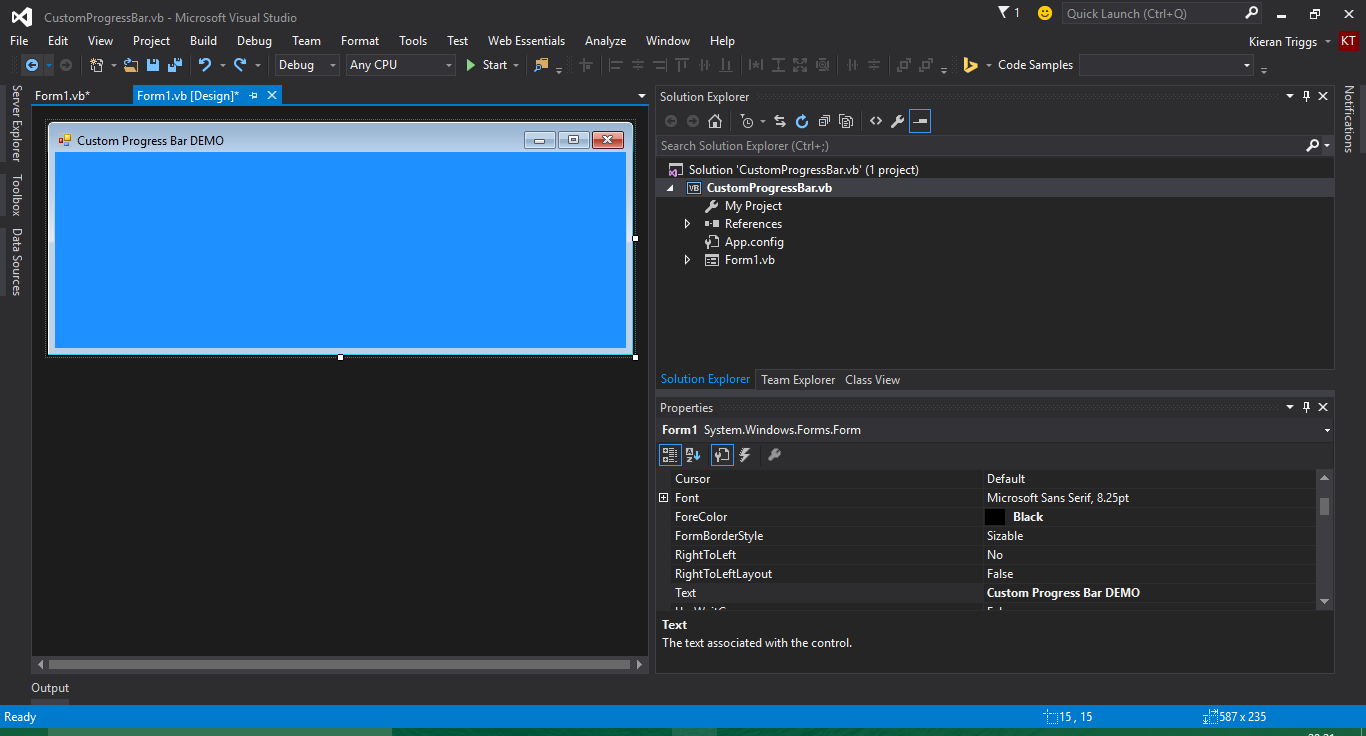Open the Analyze menu
This screenshot has width=1366, height=736.
click(x=605, y=41)
